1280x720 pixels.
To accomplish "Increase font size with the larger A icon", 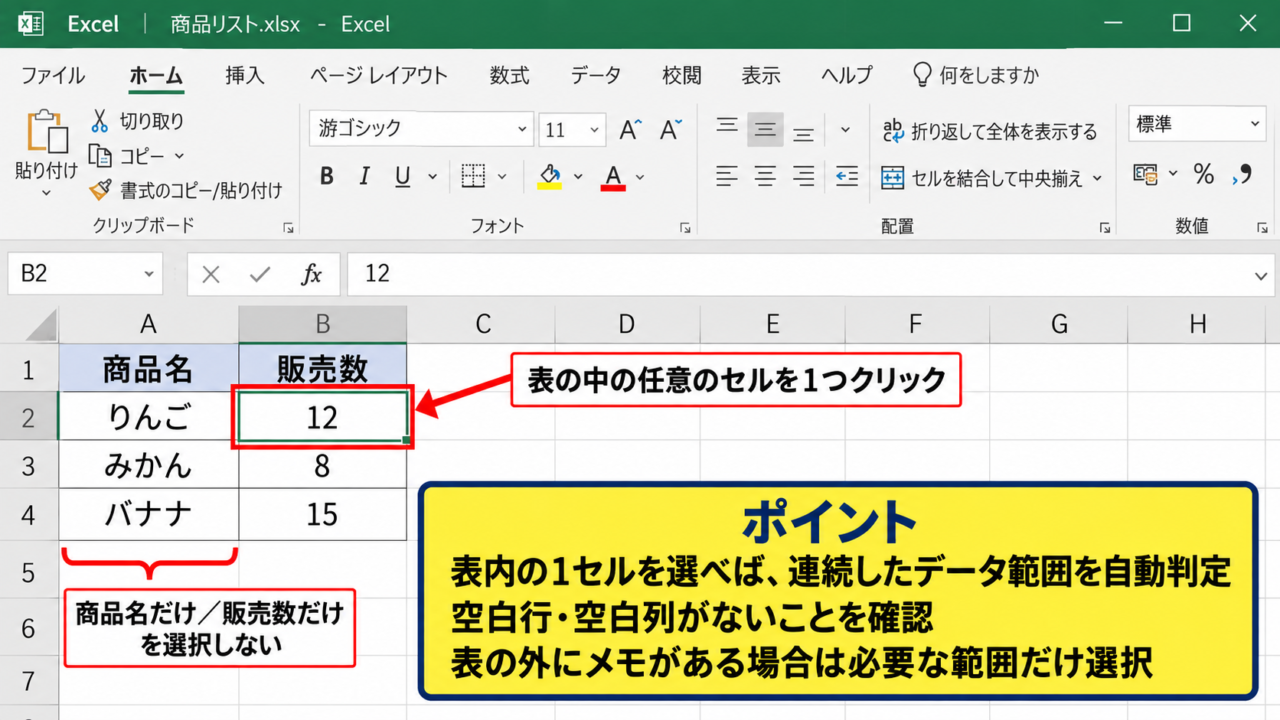I will pos(630,129).
